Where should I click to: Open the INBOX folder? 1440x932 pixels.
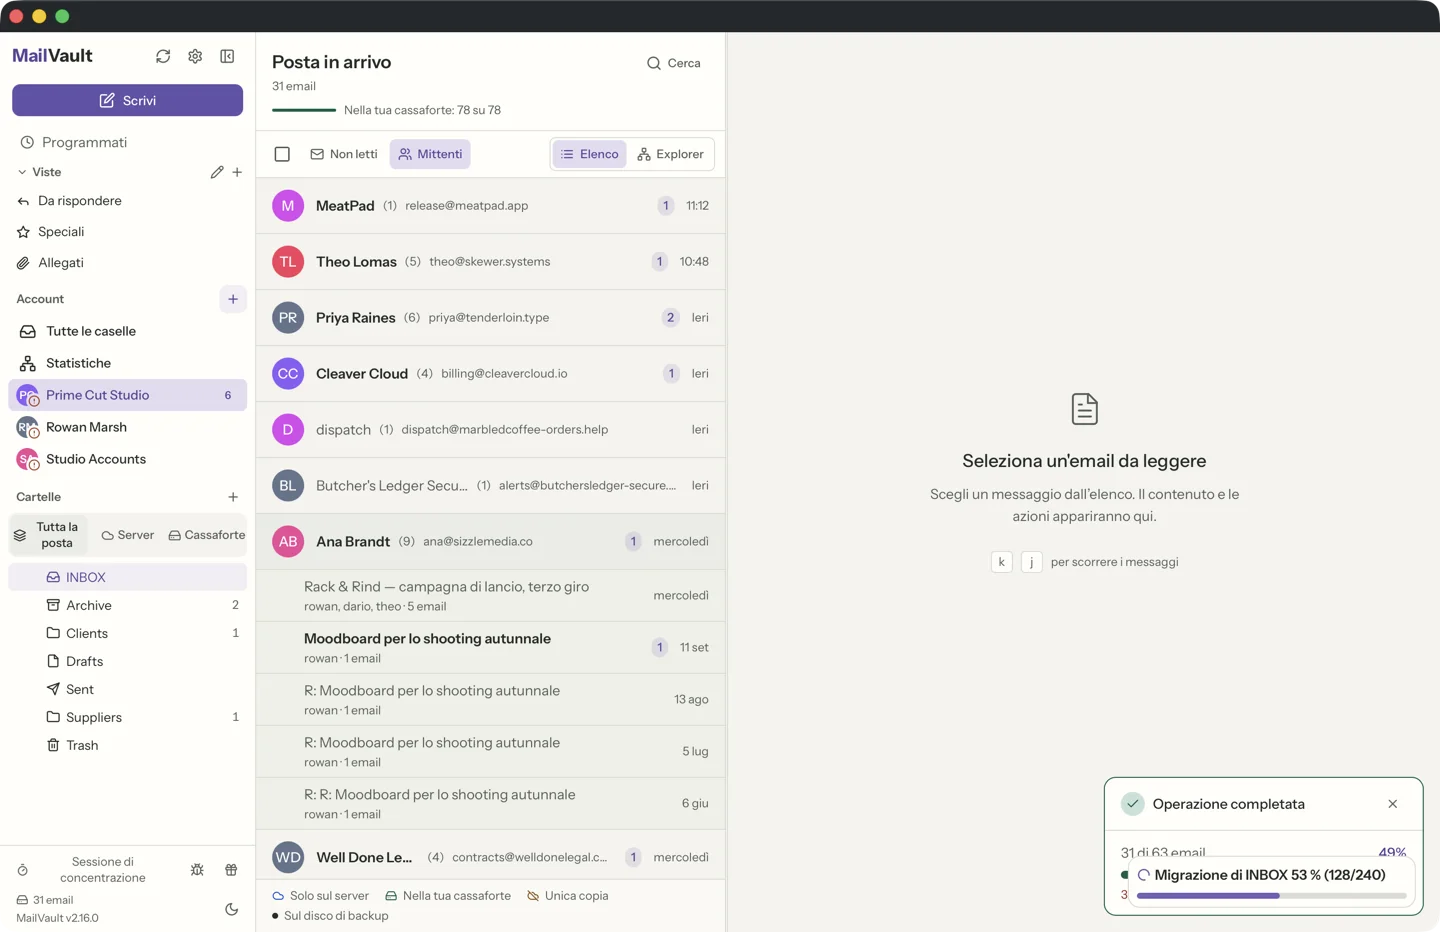127,577
